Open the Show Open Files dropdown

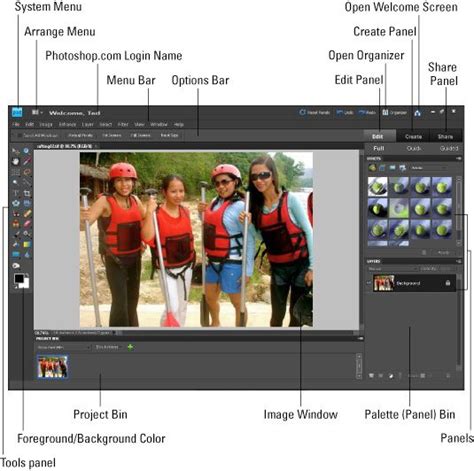click(63, 347)
